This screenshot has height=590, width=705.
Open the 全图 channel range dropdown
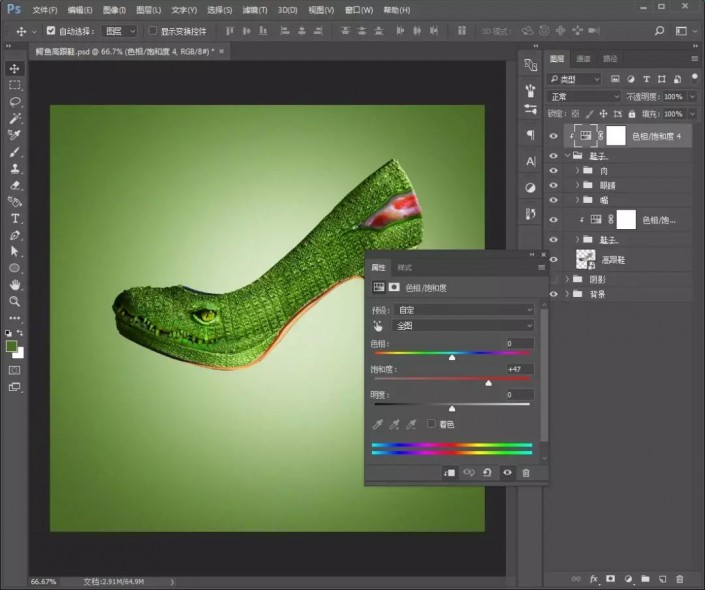click(x=464, y=326)
